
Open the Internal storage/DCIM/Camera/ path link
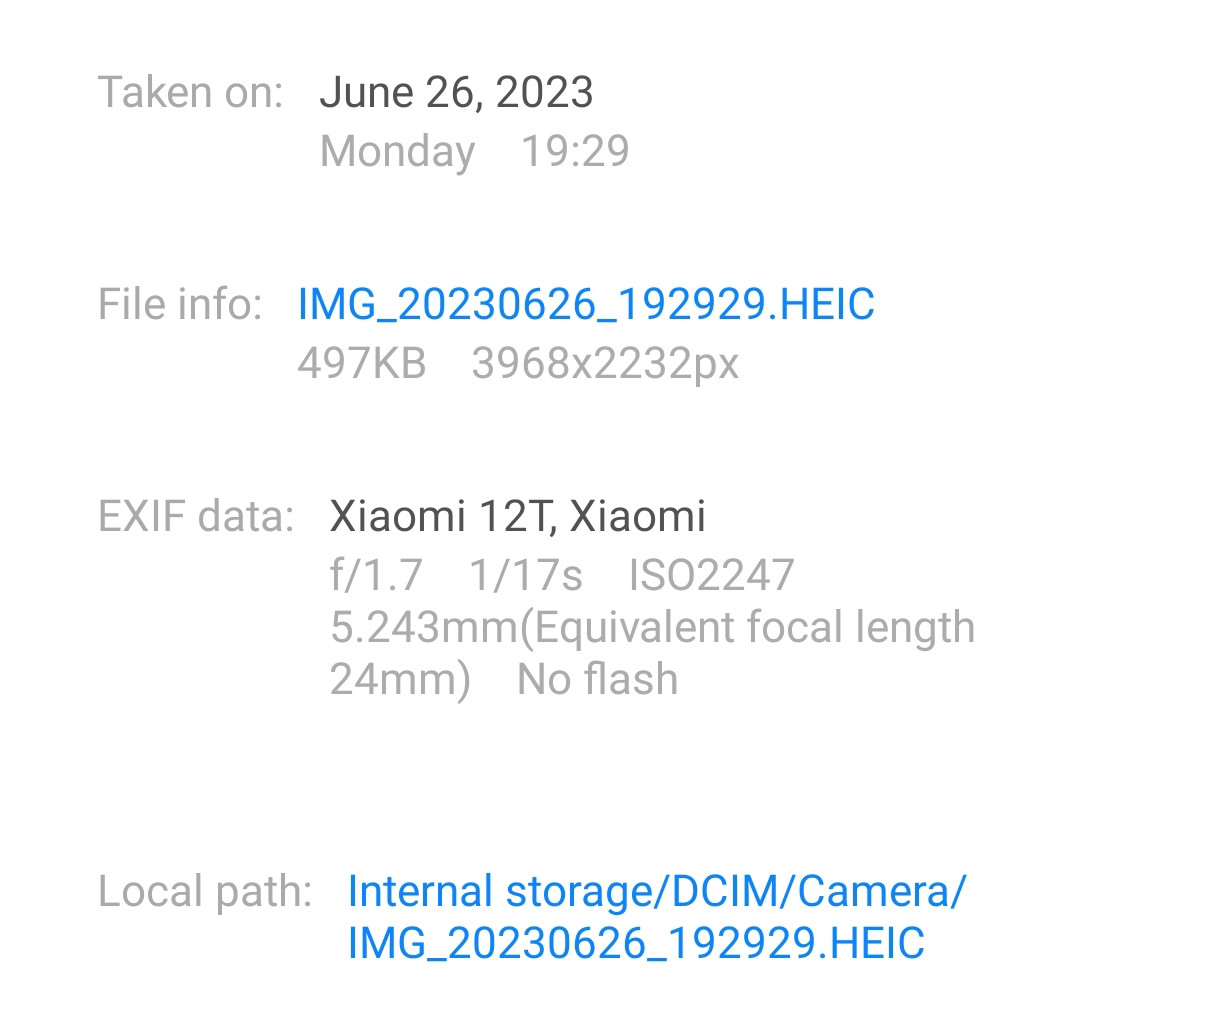point(656,891)
